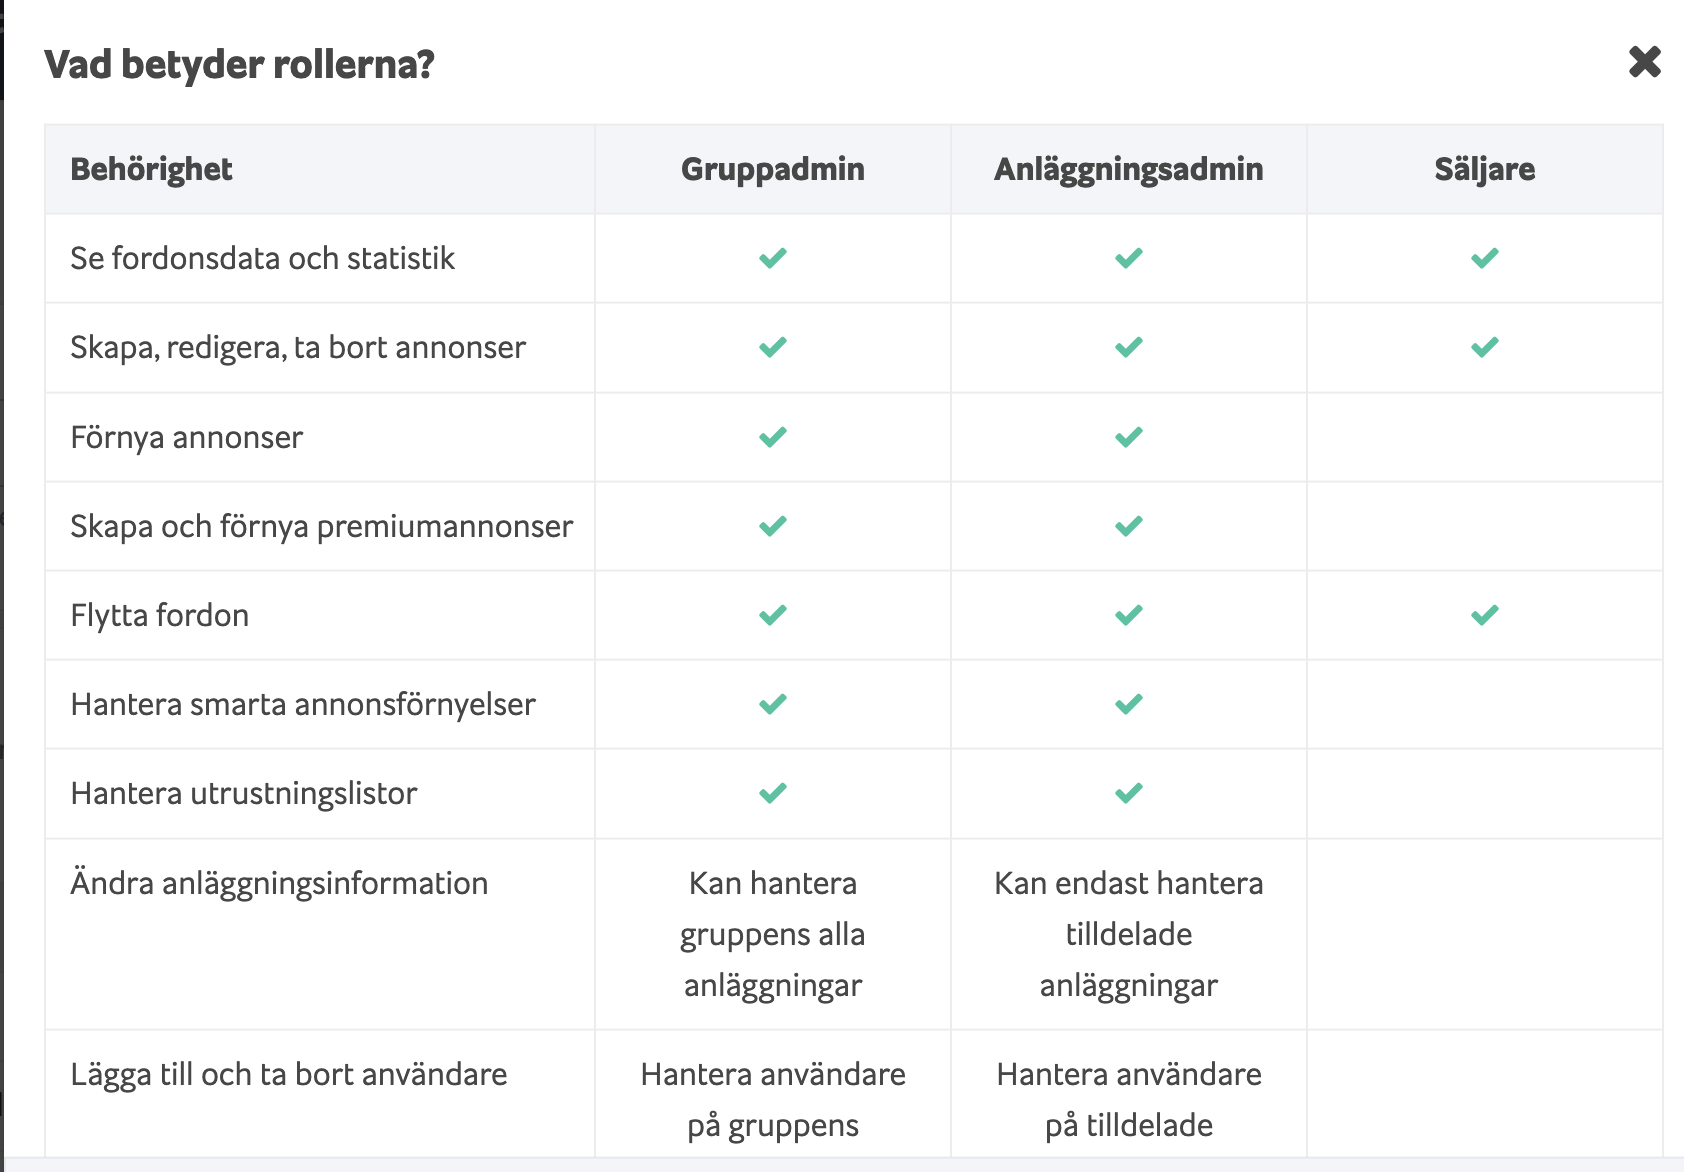The height and width of the screenshot is (1172, 1684).
Task: Toggle the Anläggningsadmin permission for Skapa annonser
Action: pyautogui.click(x=1127, y=347)
